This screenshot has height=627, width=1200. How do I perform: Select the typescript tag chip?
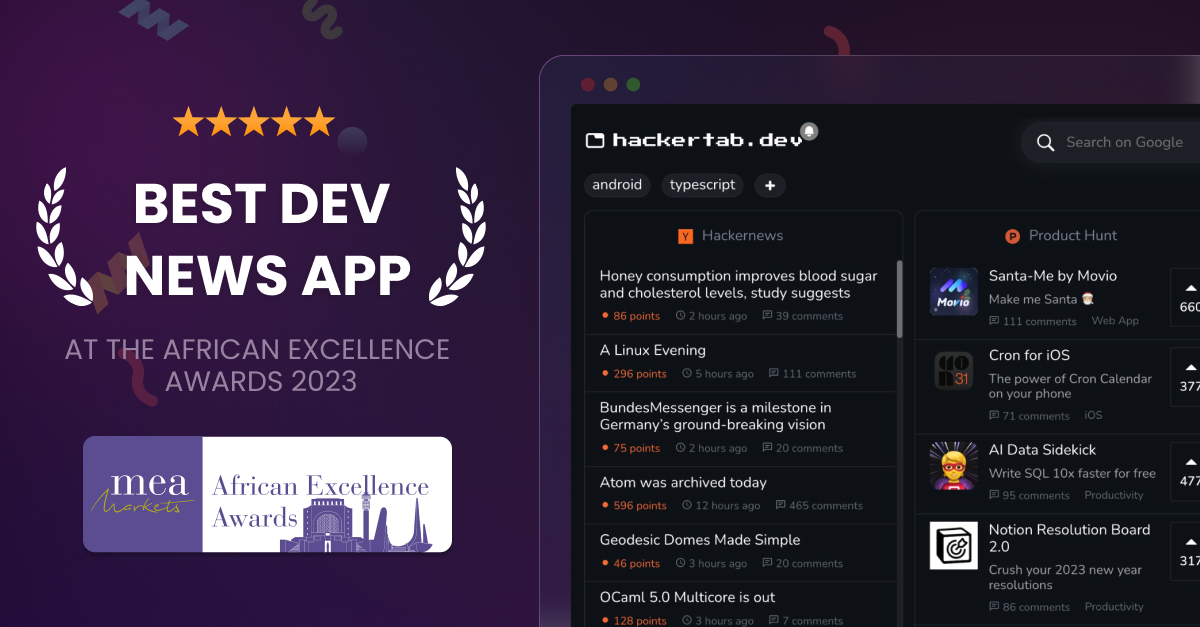click(703, 185)
